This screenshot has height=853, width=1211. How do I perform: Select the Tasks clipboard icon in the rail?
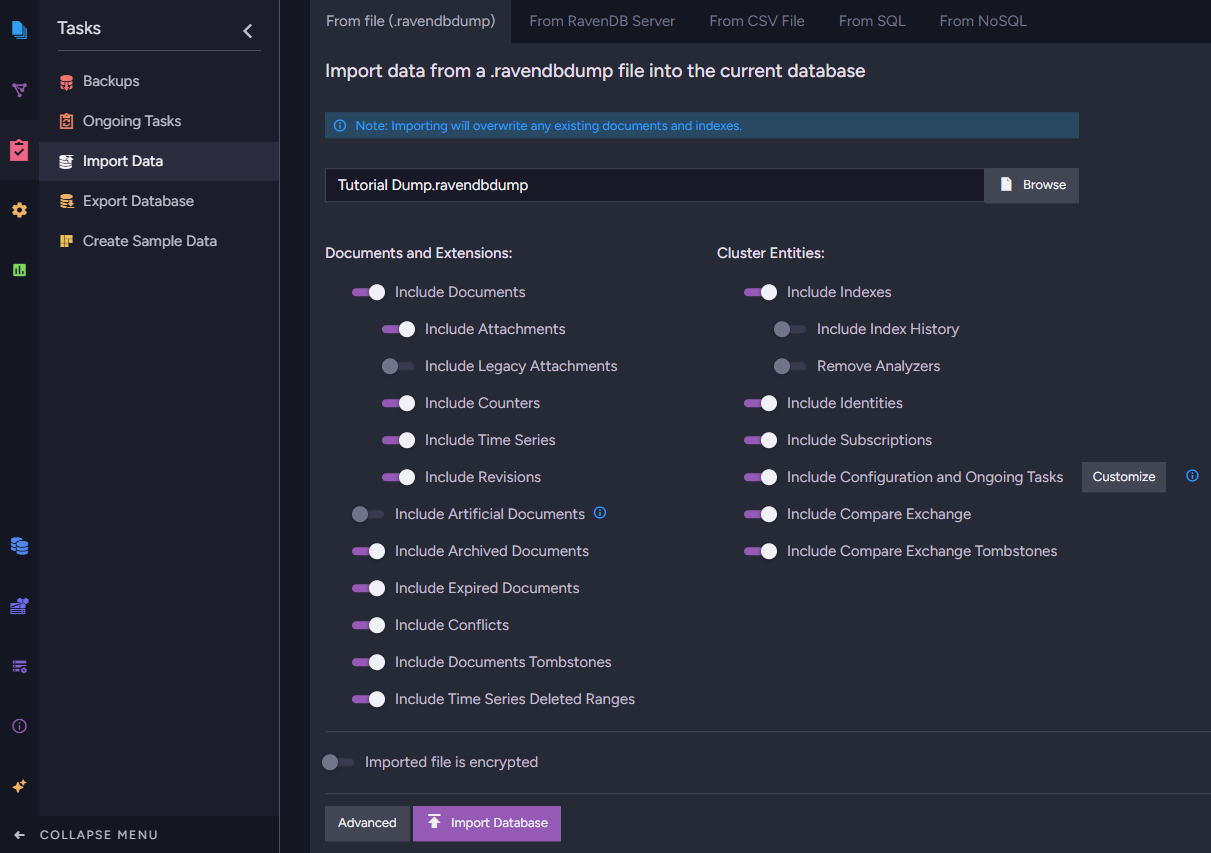pos(19,150)
